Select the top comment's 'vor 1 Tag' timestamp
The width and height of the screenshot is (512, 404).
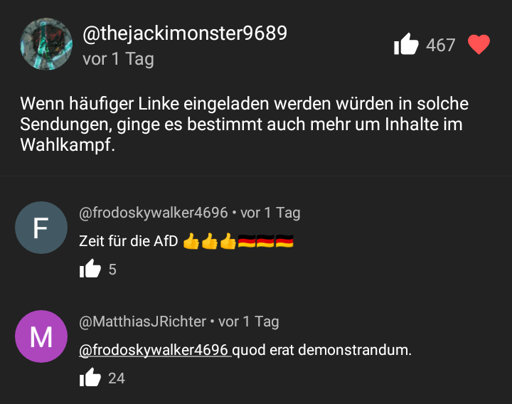click(118, 59)
